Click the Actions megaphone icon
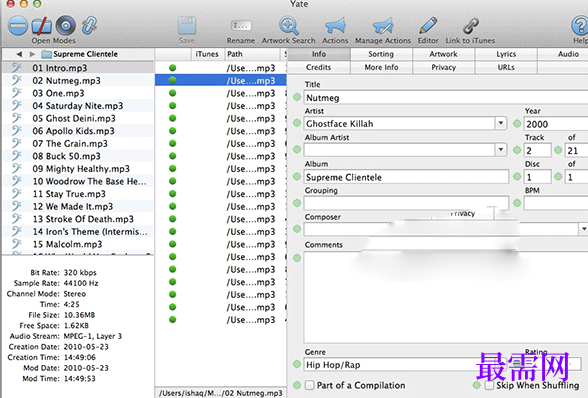Image resolution: width=588 pixels, height=398 pixels. coord(335,26)
